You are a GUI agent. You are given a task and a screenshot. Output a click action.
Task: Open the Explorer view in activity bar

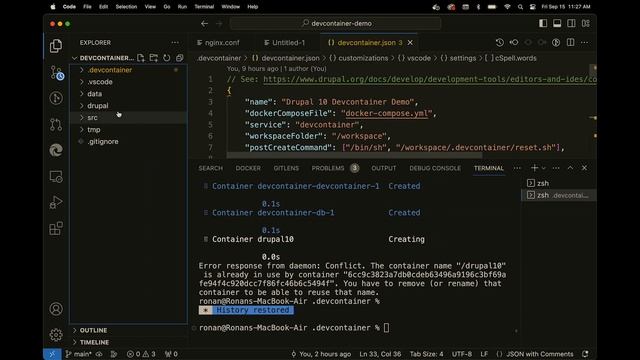56,46
